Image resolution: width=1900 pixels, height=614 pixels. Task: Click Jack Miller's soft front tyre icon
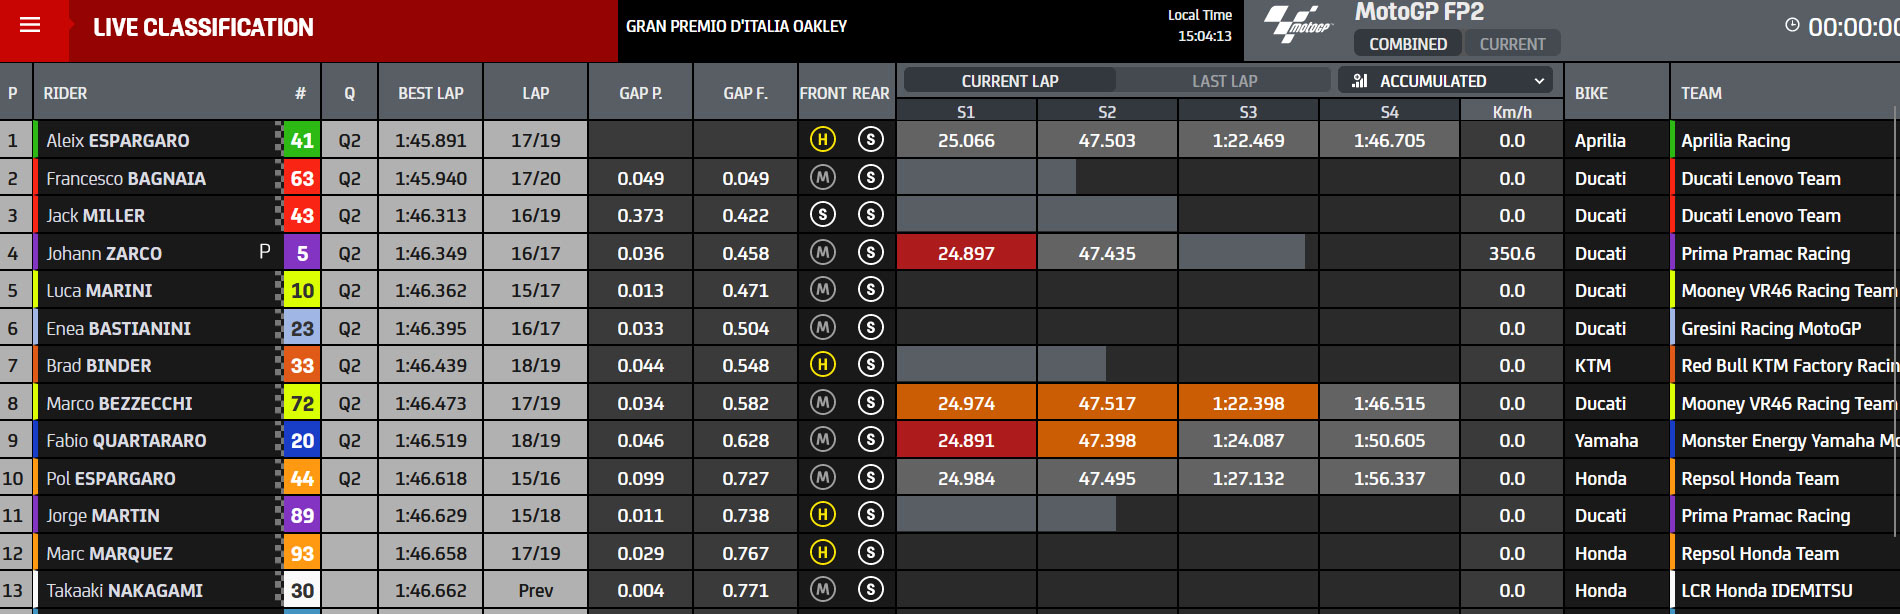coord(822,215)
